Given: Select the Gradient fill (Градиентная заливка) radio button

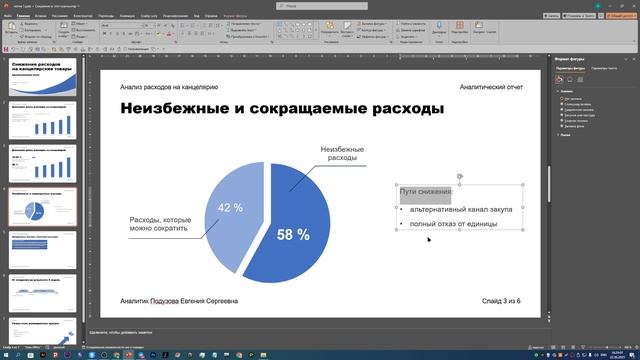Looking at the screenshot, I should (562, 110).
